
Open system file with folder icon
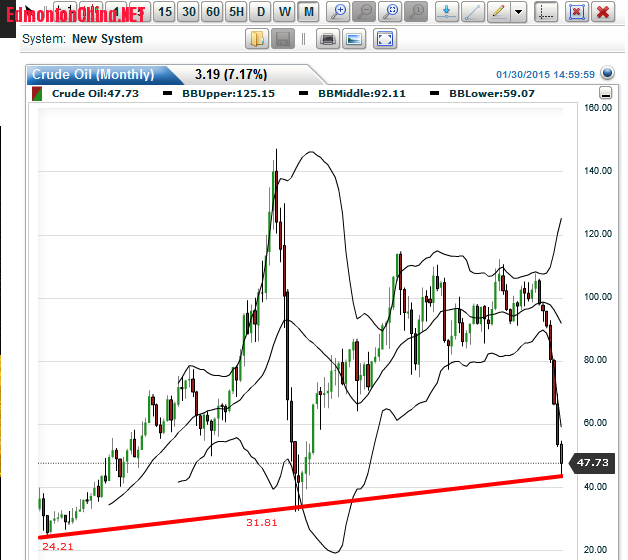point(257,39)
